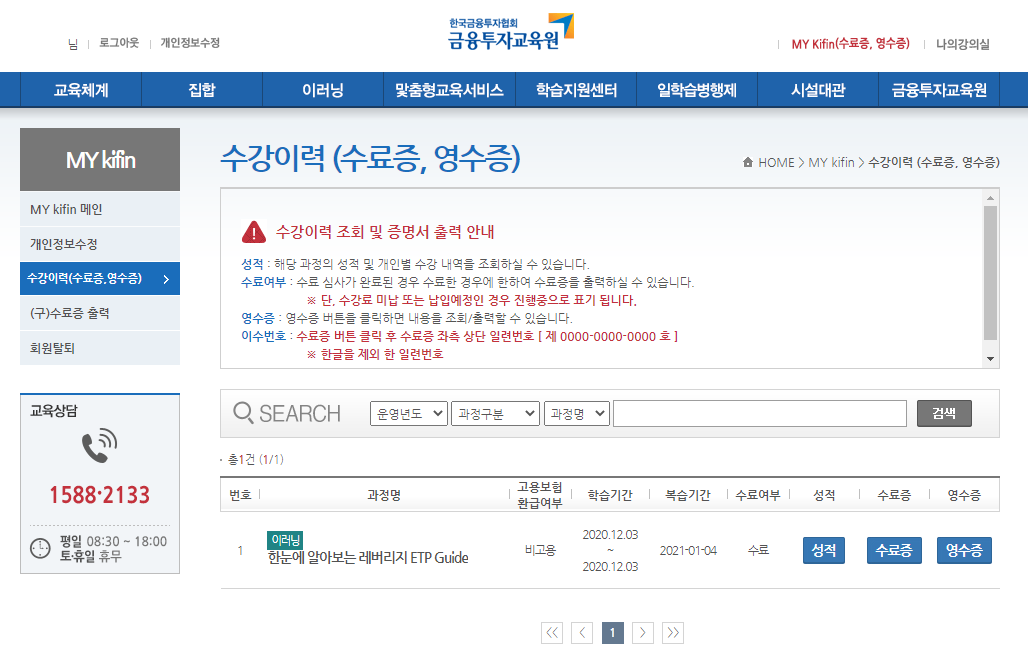The width and height of the screenshot is (1028, 672).
Task: Click 고용보험 환급여부 column header
Action: tap(540, 495)
